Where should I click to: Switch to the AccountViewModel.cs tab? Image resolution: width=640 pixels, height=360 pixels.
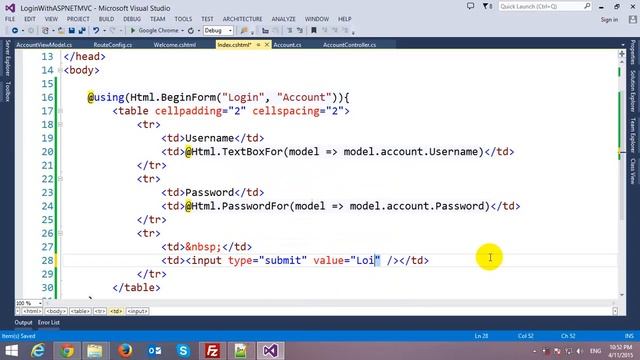click(44, 45)
